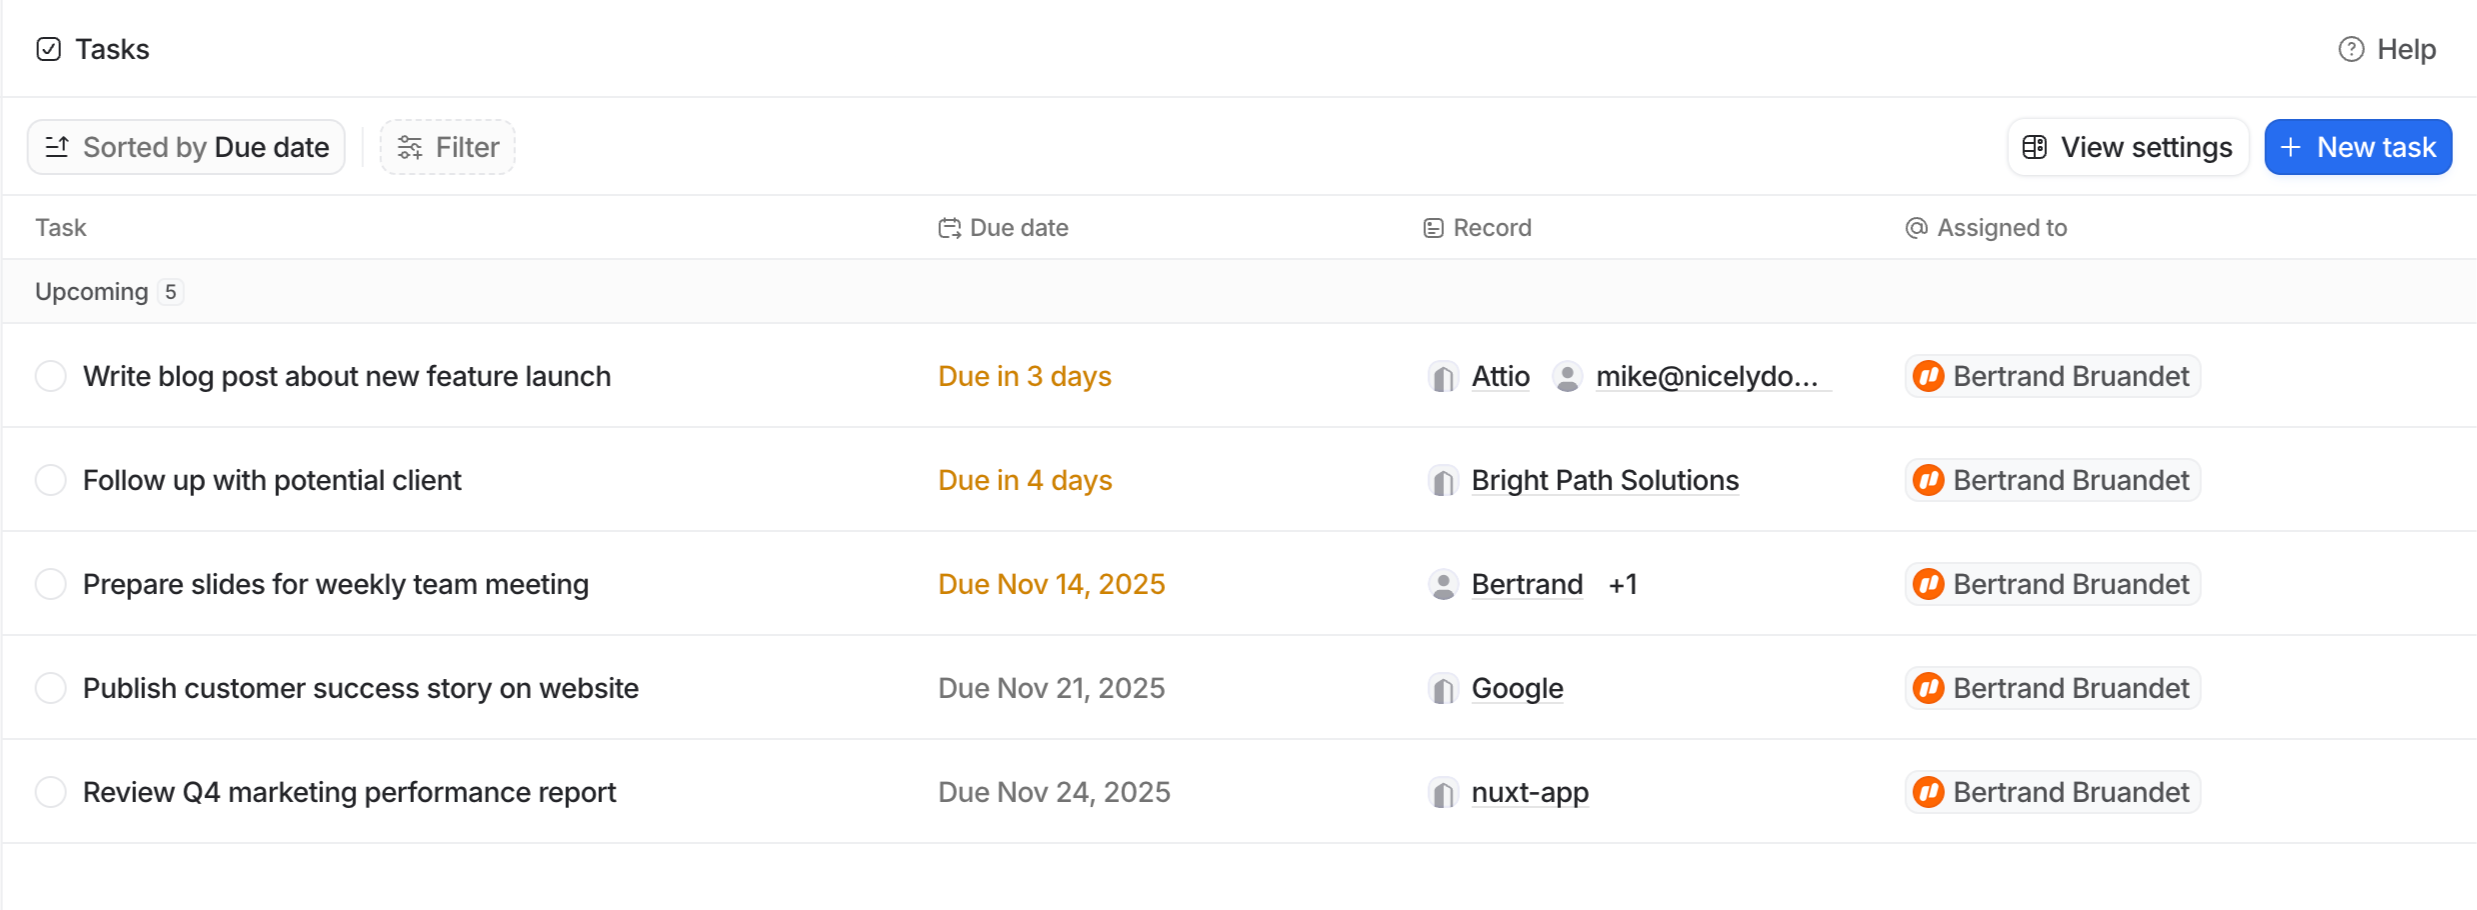Image resolution: width=2477 pixels, height=910 pixels.
Task: Click the Task column header
Action: click(x=61, y=228)
